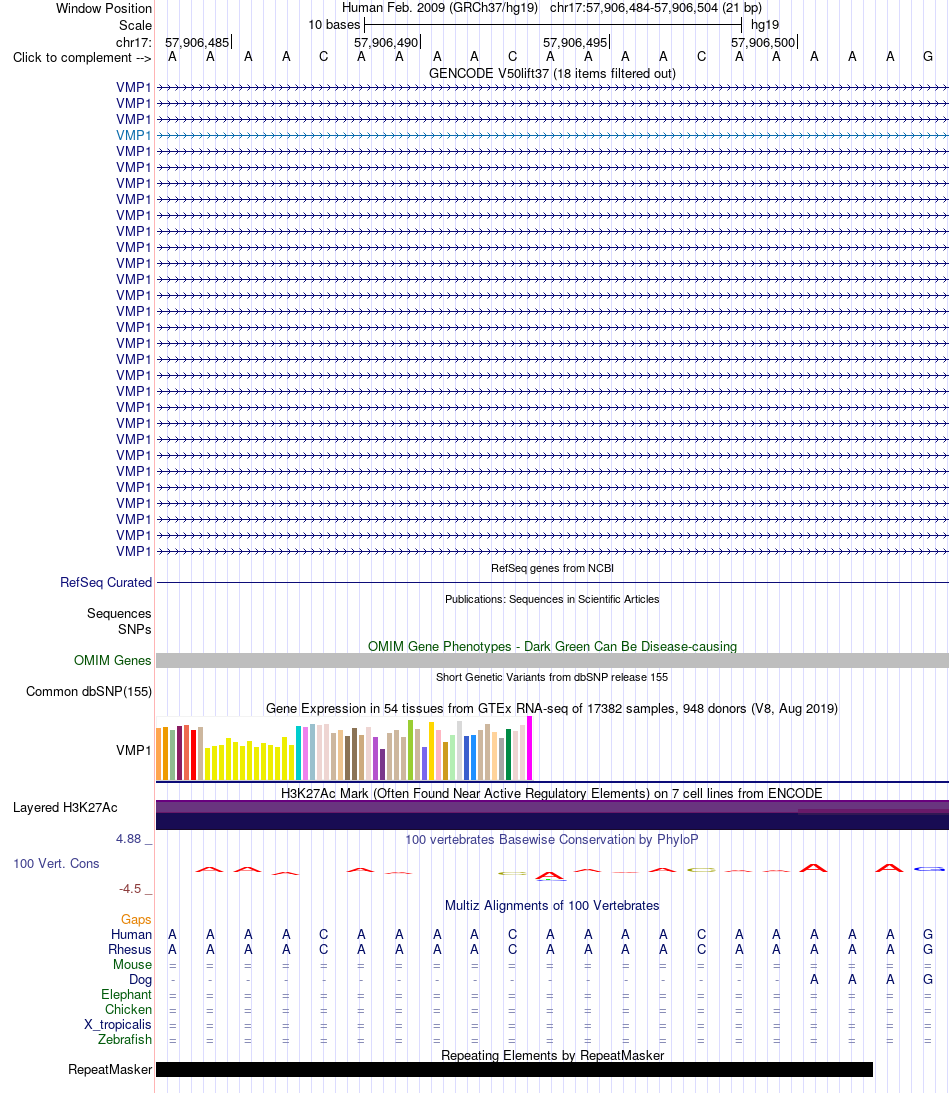Image resolution: width=950 pixels, height=1093 pixels.
Task: Select the 'Zebrafish' alignment row label
Action: click(x=125, y=1039)
